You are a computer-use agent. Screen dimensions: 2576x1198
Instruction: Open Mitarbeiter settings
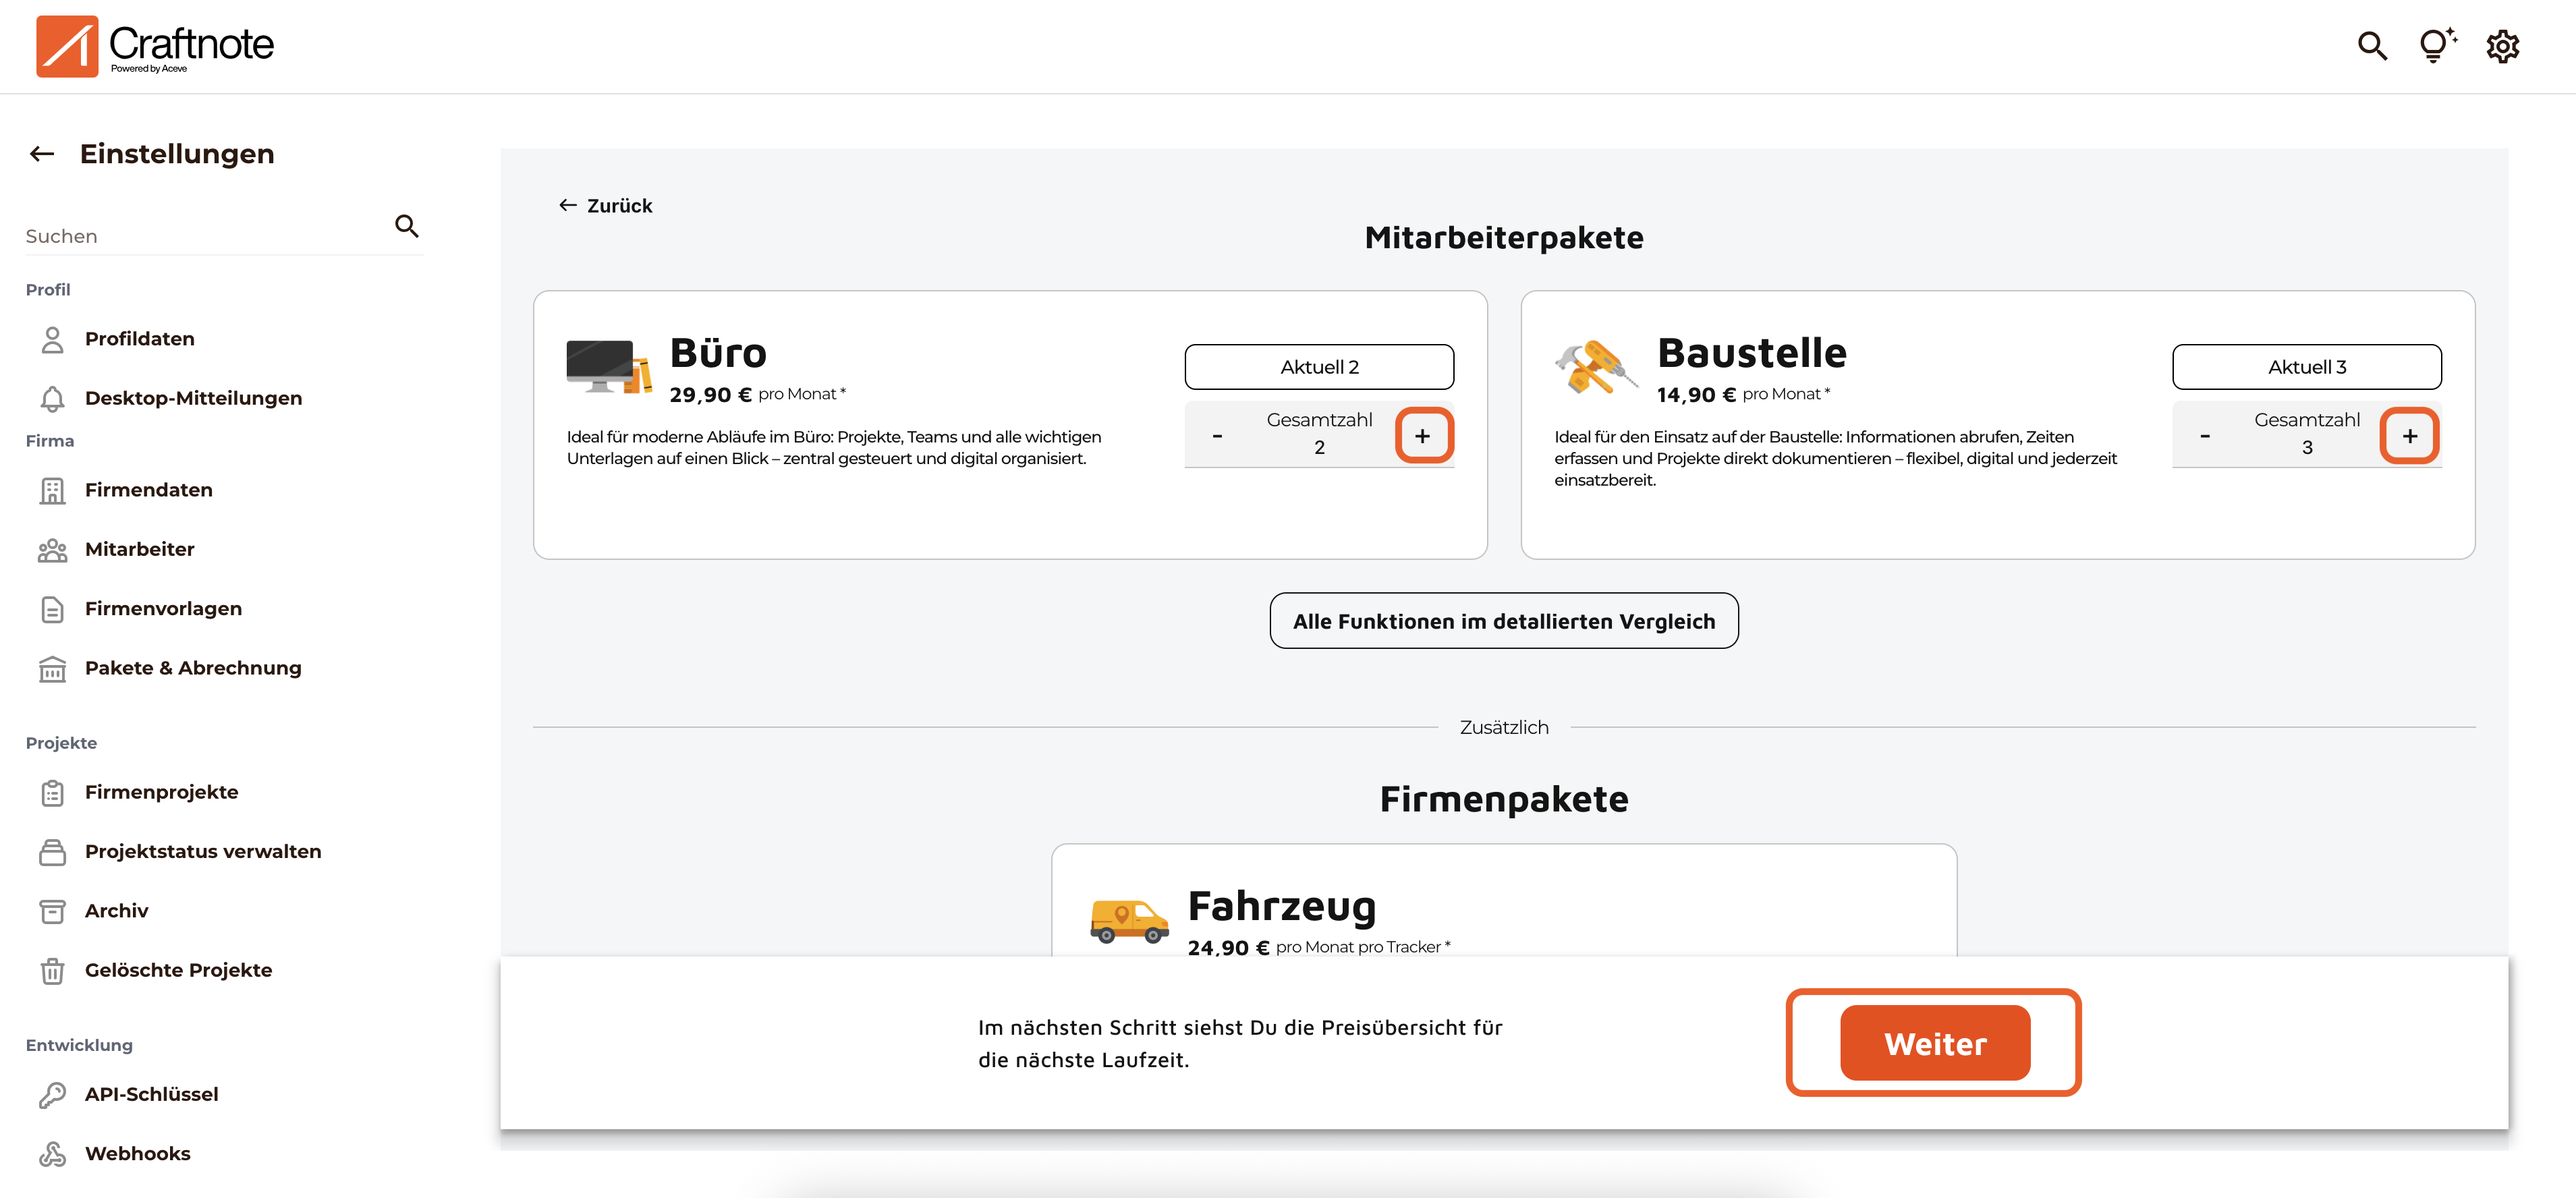139,549
